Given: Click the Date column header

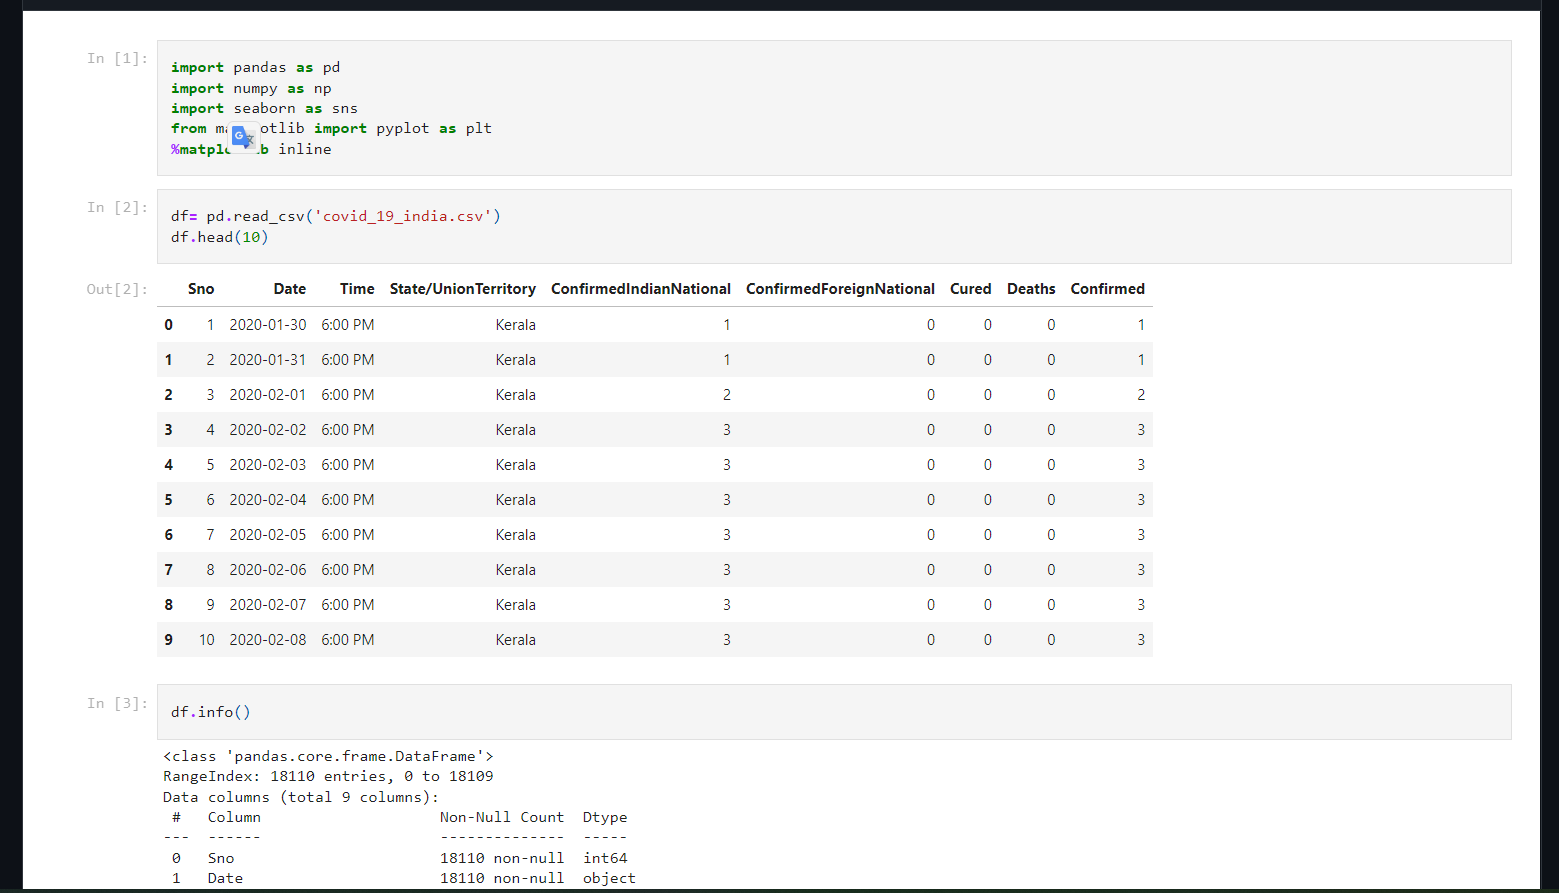Looking at the screenshot, I should tap(289, 289).
